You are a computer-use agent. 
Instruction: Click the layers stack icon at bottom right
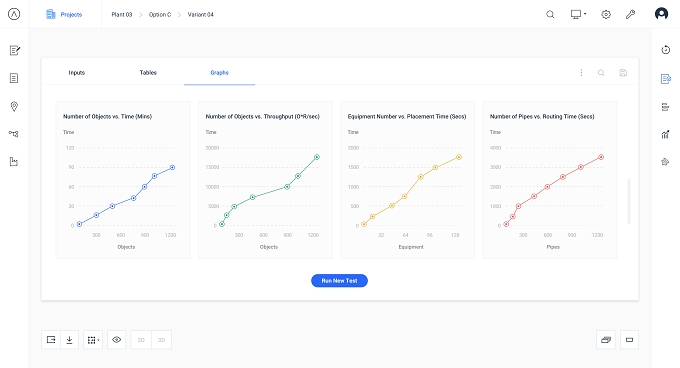pos(606,339)
